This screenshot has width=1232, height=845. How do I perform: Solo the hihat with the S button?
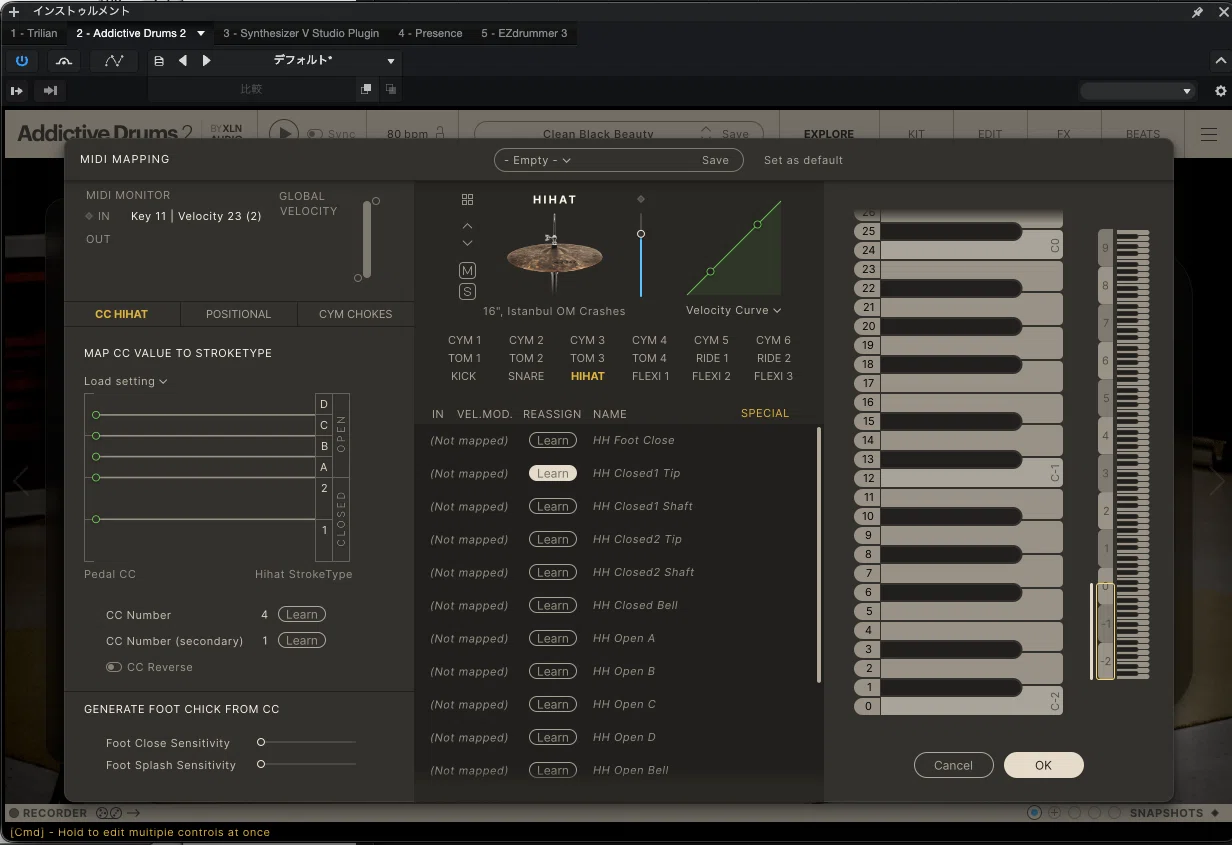(x=467, y=292)
